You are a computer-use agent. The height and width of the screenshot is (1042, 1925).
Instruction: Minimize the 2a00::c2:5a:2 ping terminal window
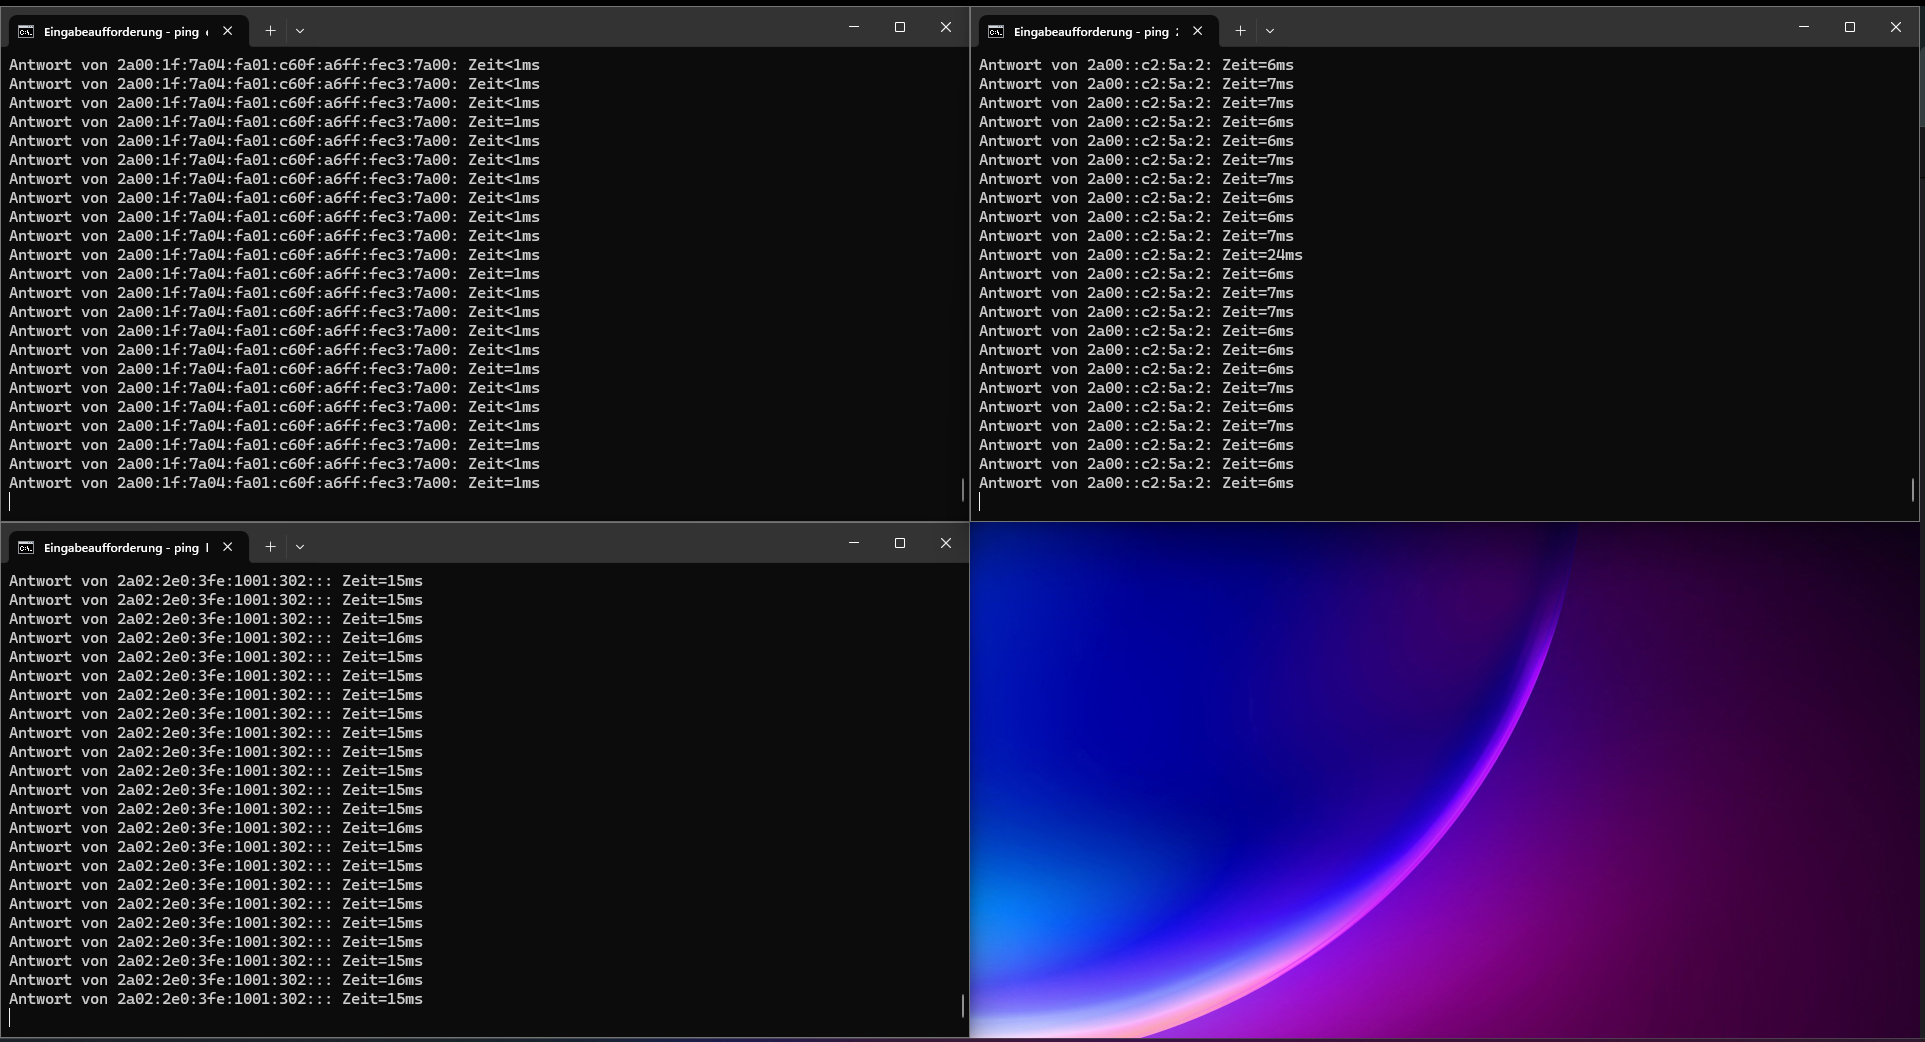[1804, 27]
